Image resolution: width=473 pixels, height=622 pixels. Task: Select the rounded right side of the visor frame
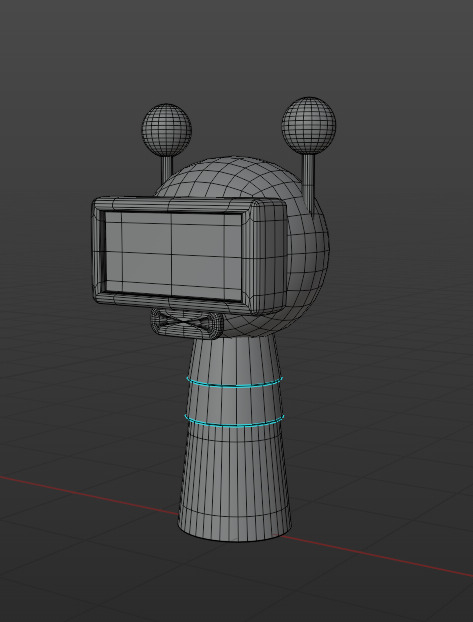point(269,256)
